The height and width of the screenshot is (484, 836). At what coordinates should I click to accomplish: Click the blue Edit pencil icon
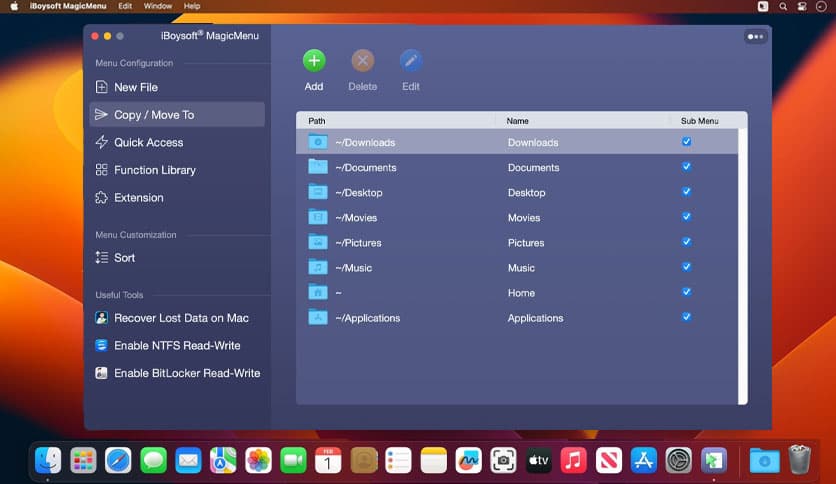(x=411, y=61)
